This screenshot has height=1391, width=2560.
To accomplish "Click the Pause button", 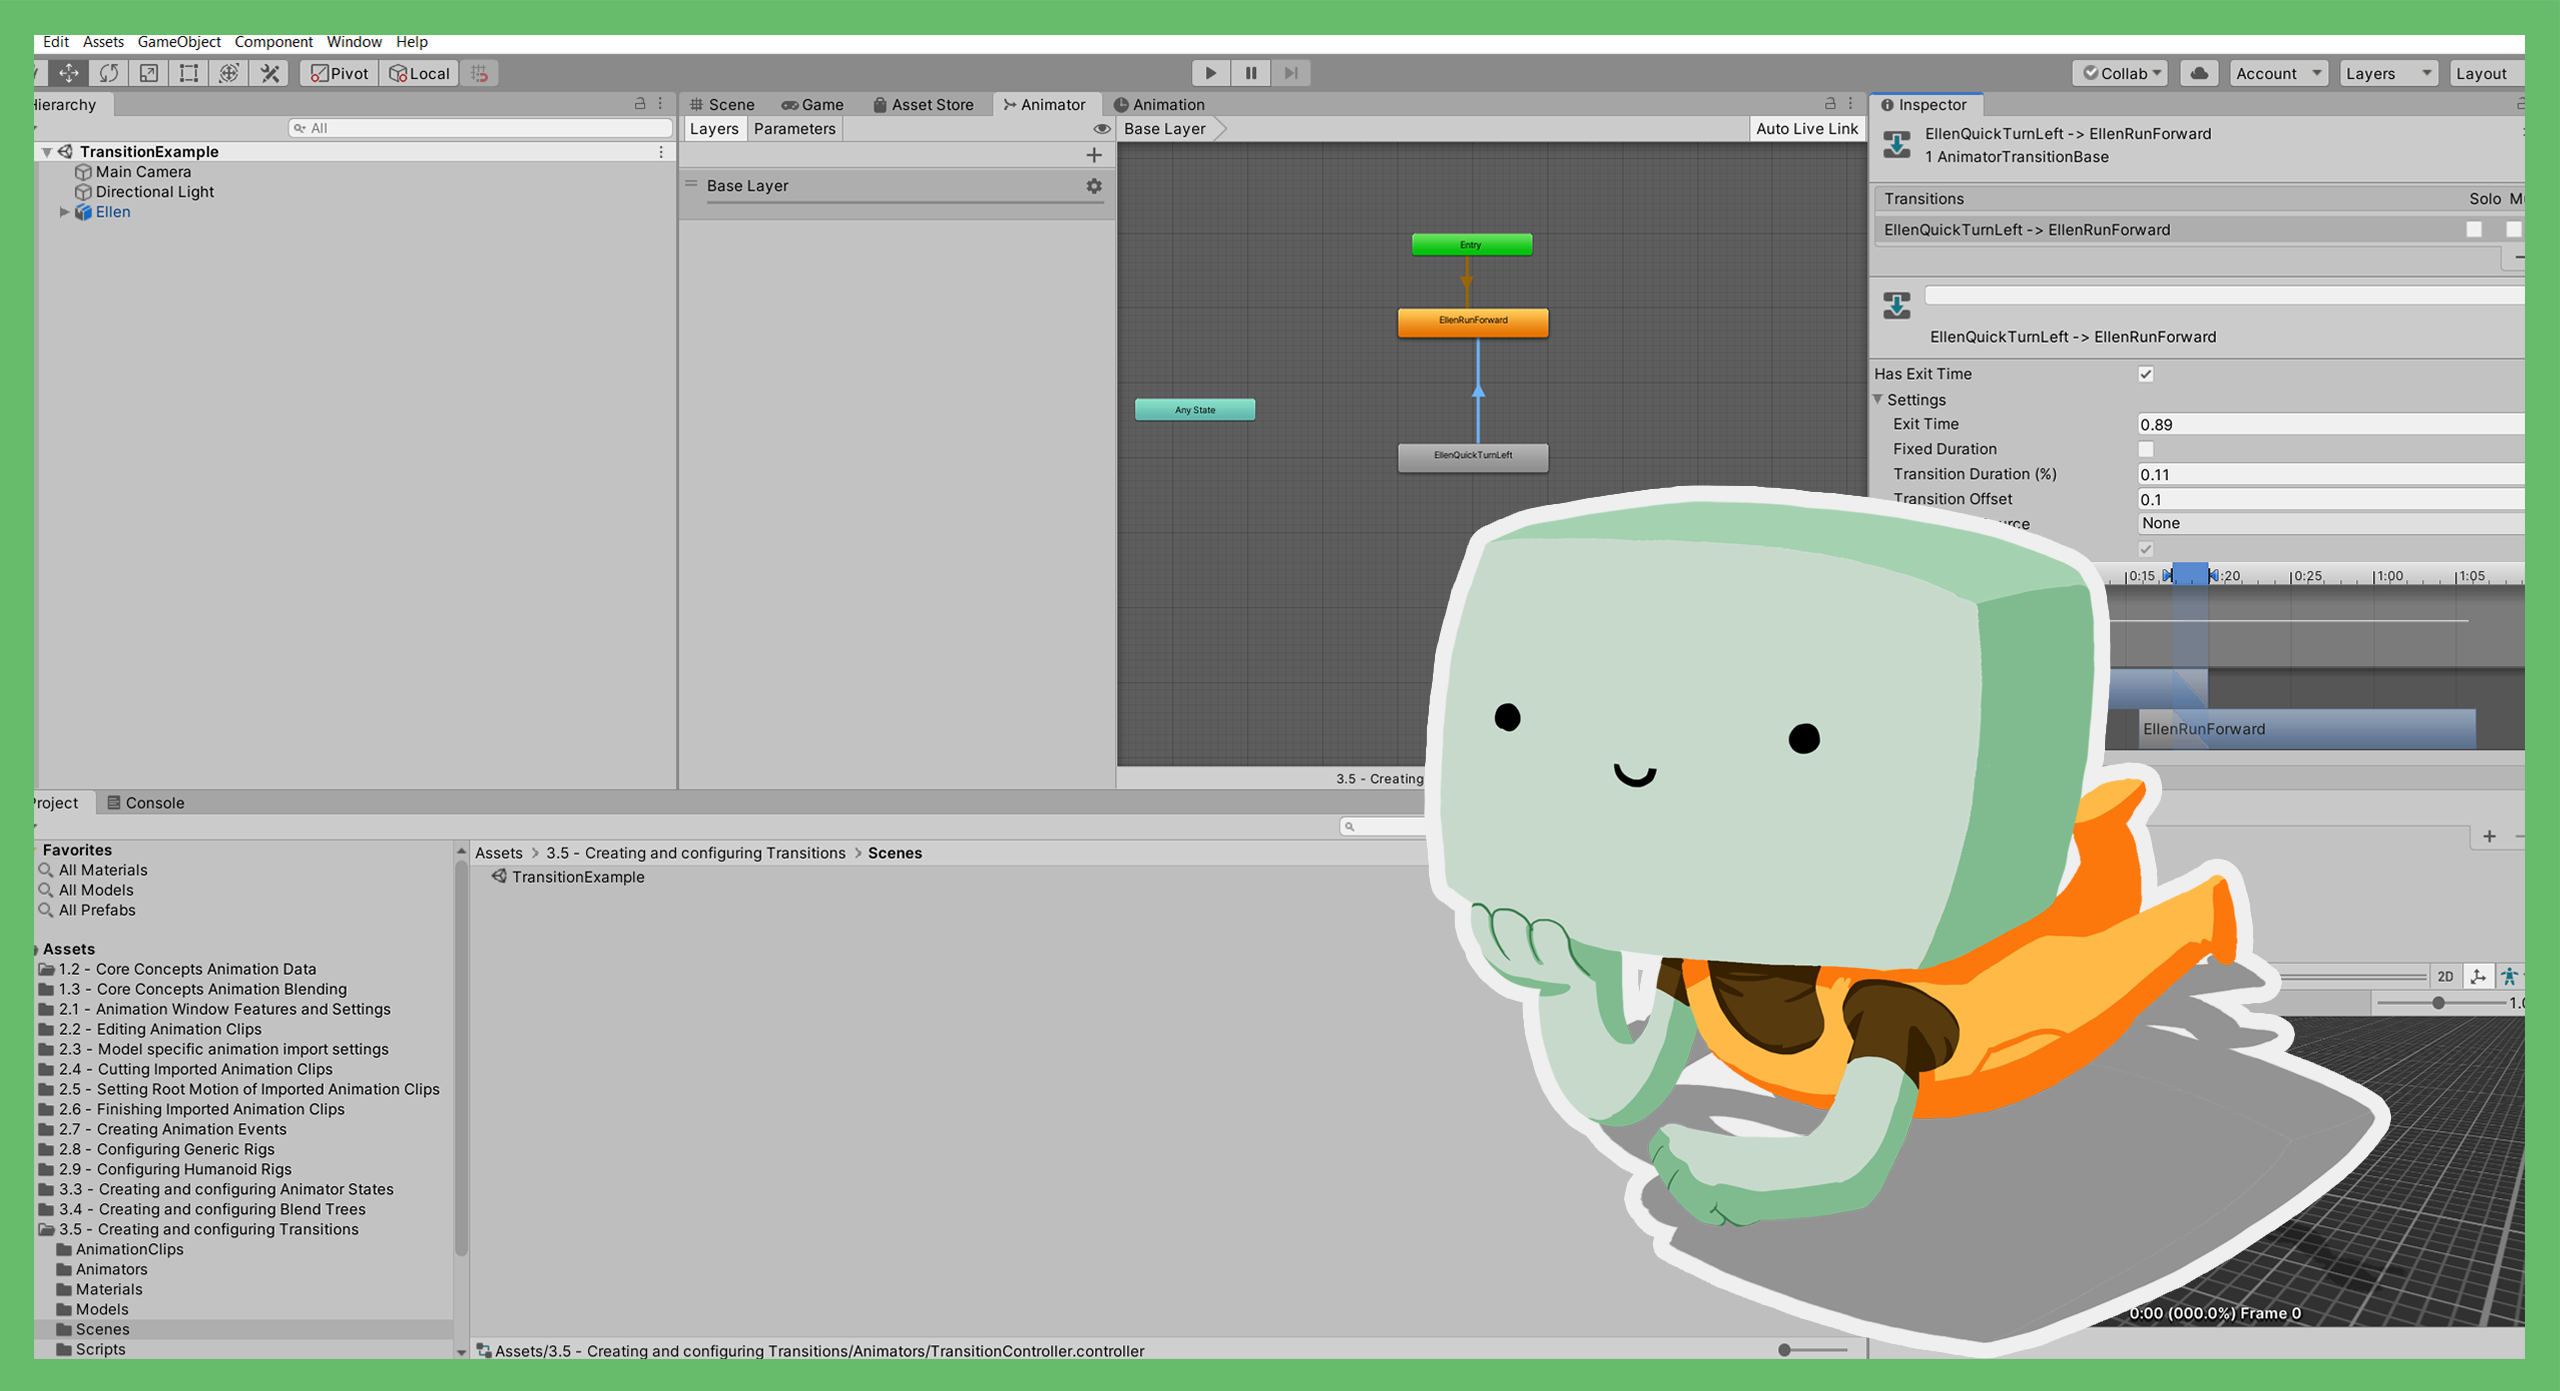I will [1251, 73].
